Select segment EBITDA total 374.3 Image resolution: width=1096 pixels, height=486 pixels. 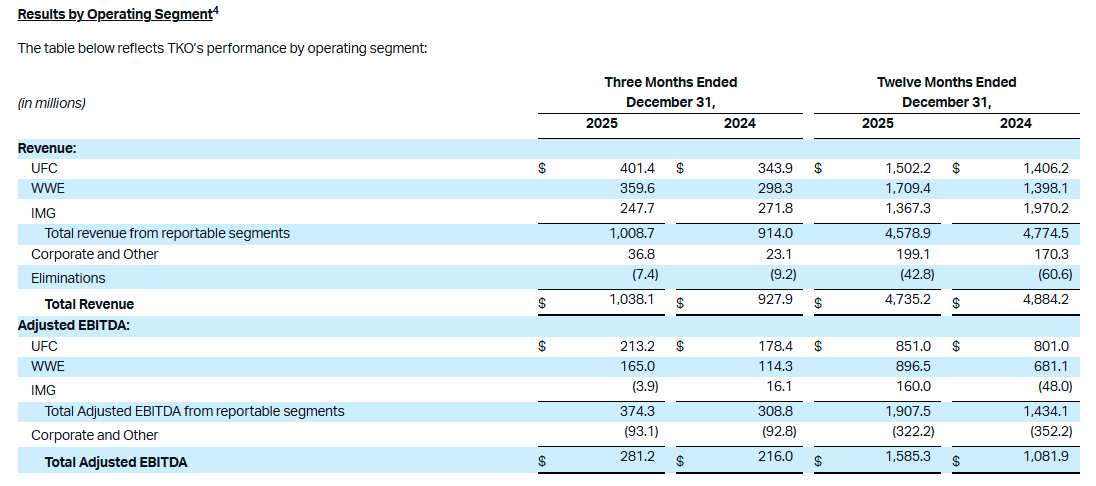pos(637,410)
